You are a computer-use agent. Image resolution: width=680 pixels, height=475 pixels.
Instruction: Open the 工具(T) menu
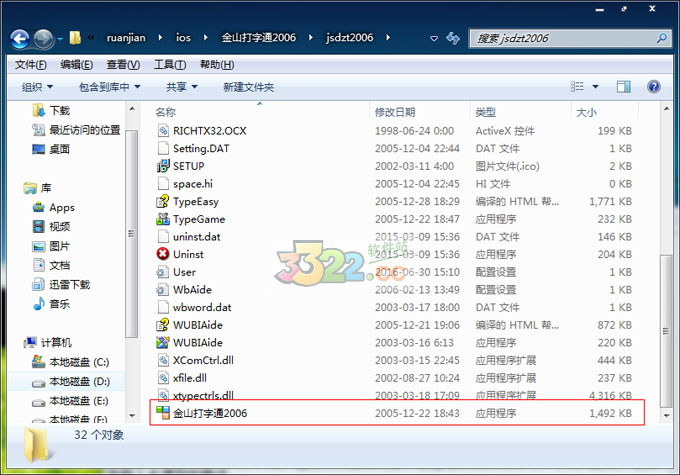pyautogui.click(x=170, y=65)
